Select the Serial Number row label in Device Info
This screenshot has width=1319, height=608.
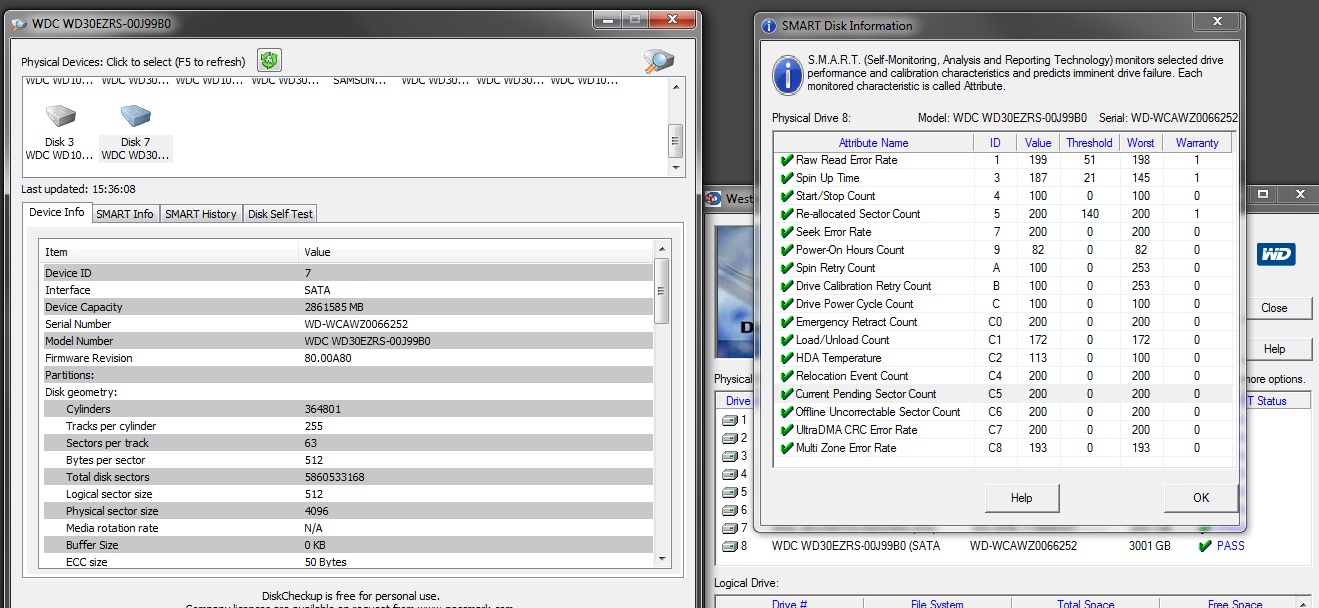(x=78, y=324)
